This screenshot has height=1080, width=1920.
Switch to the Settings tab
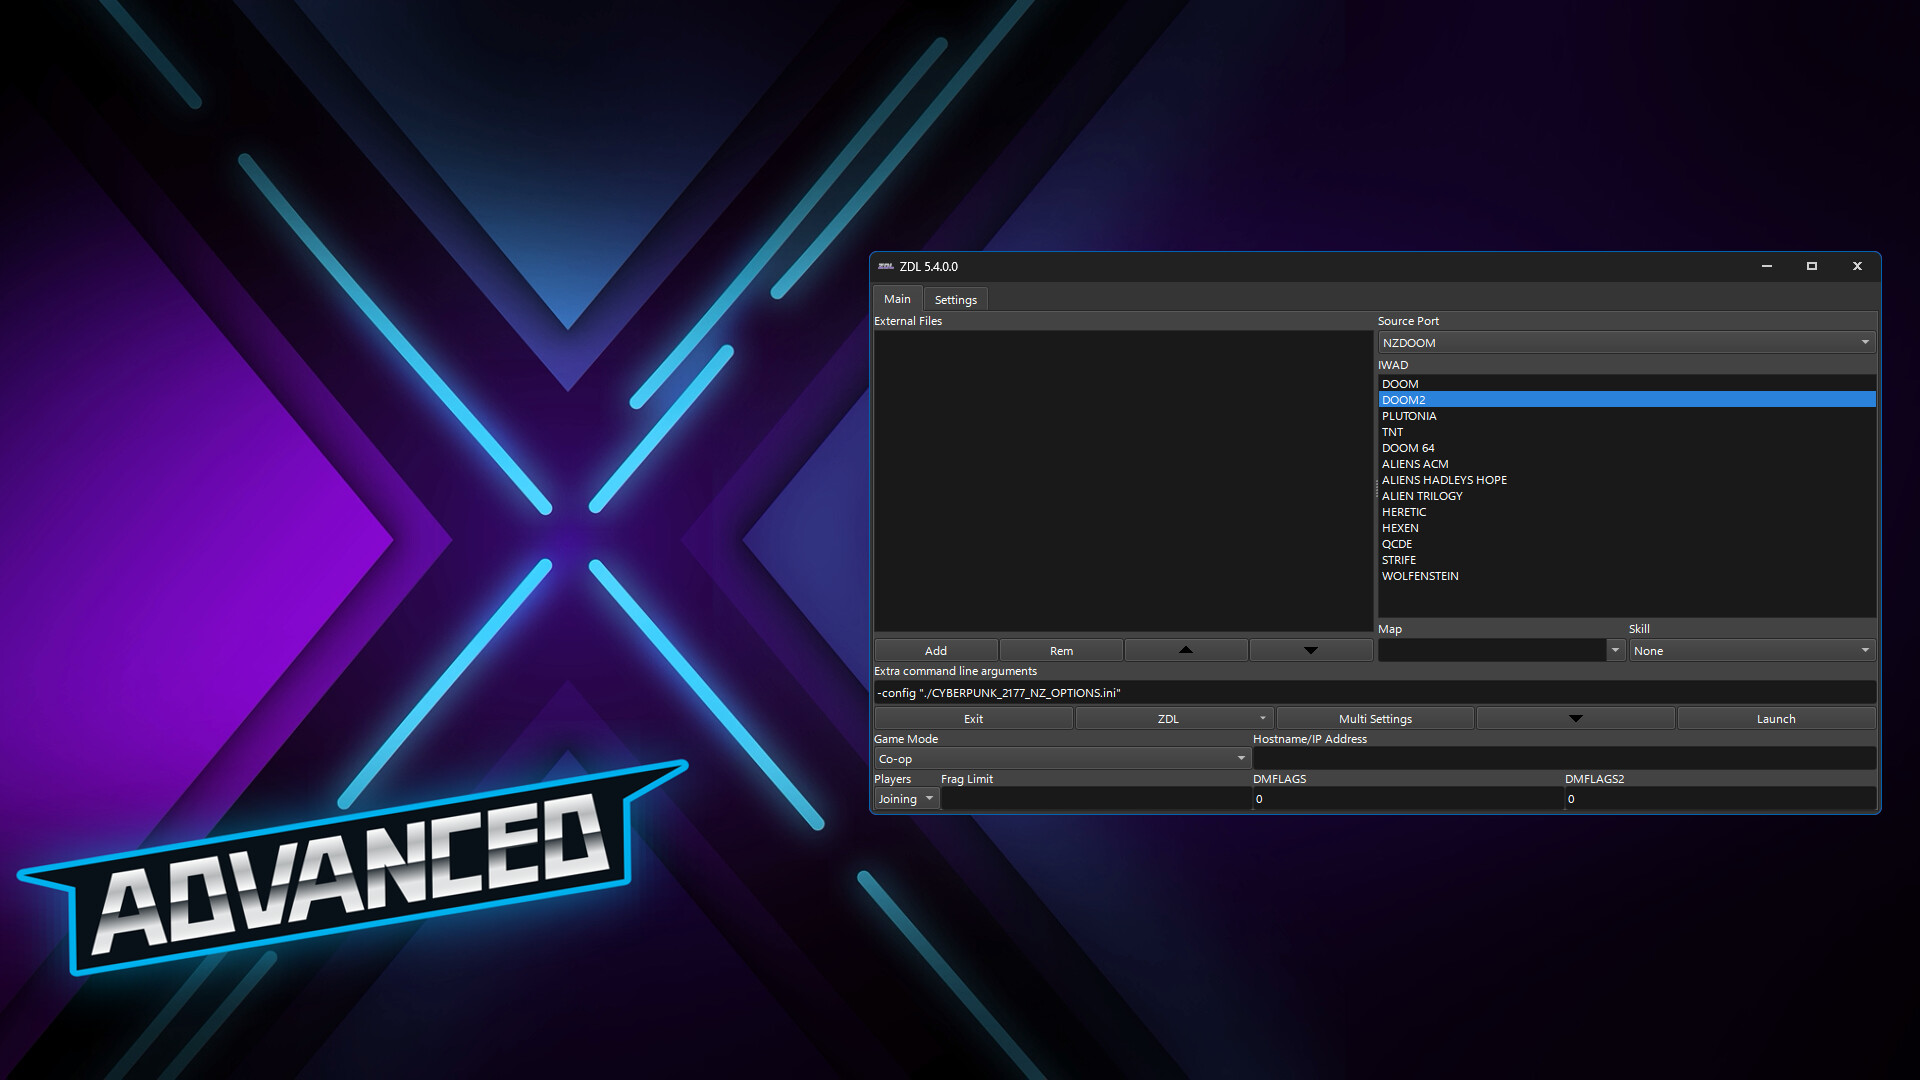click(955, 298)
